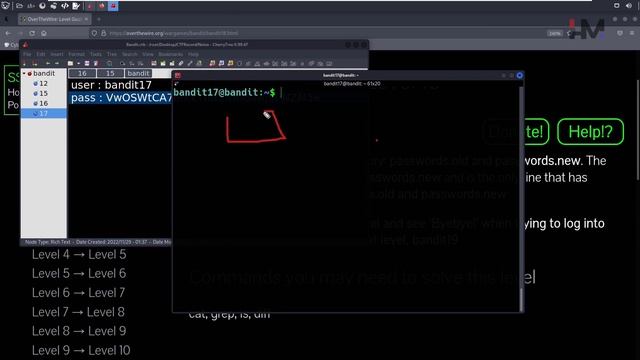Click the 'pass : VwOSWtCA7' line
The height and width of the screenshot is (360, 640).
coord(121,98)
